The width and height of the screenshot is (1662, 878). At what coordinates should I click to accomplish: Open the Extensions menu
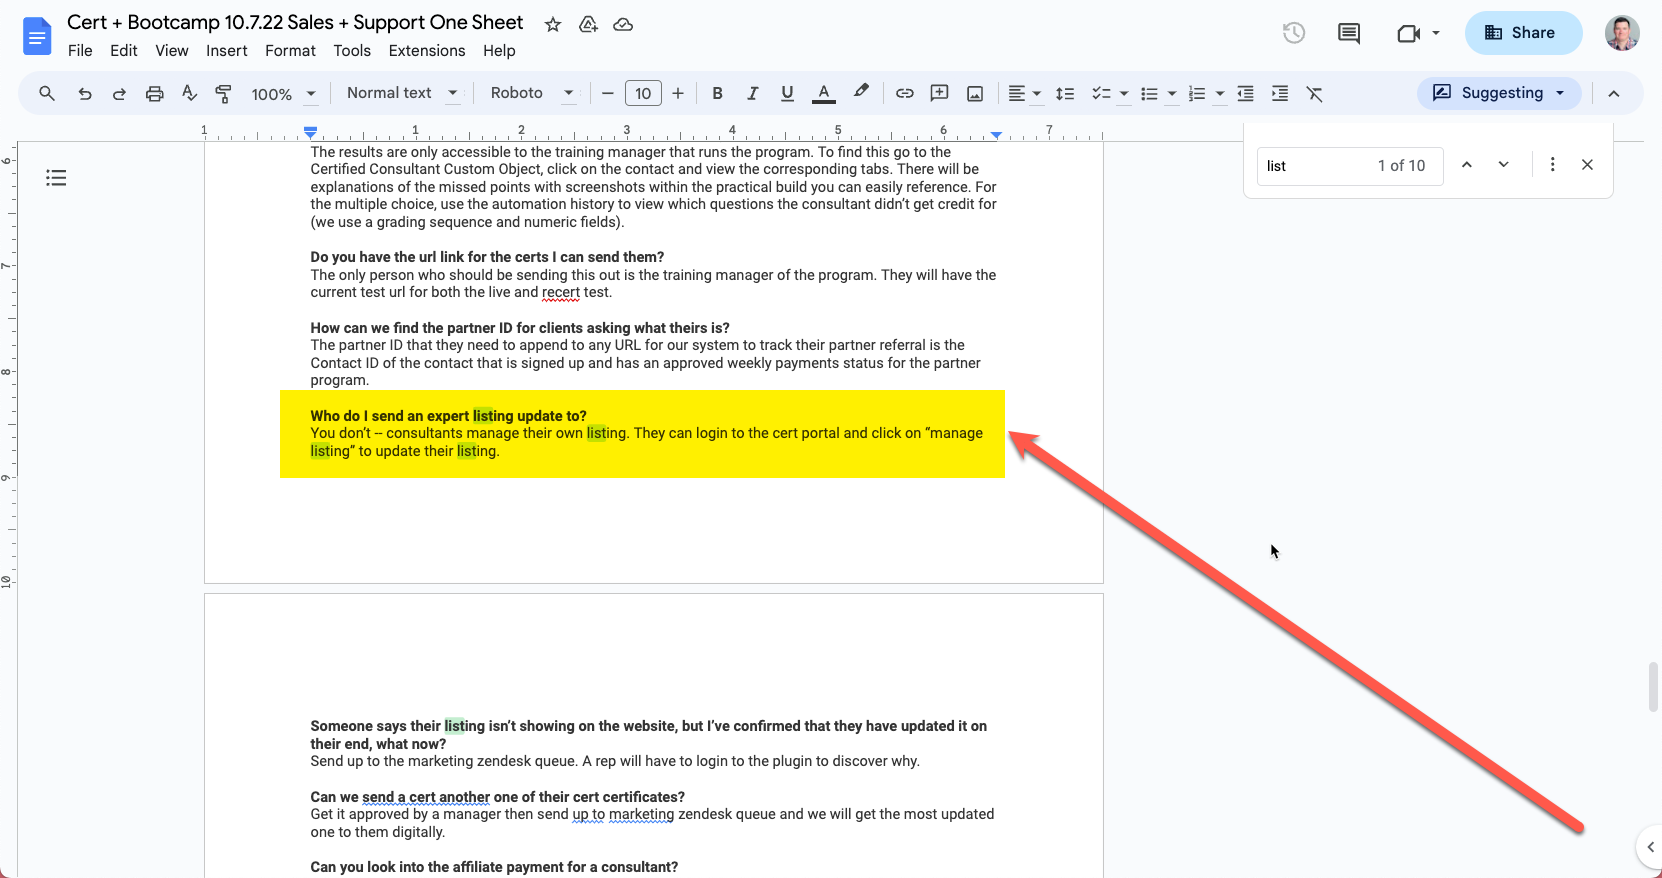[426, 51]
